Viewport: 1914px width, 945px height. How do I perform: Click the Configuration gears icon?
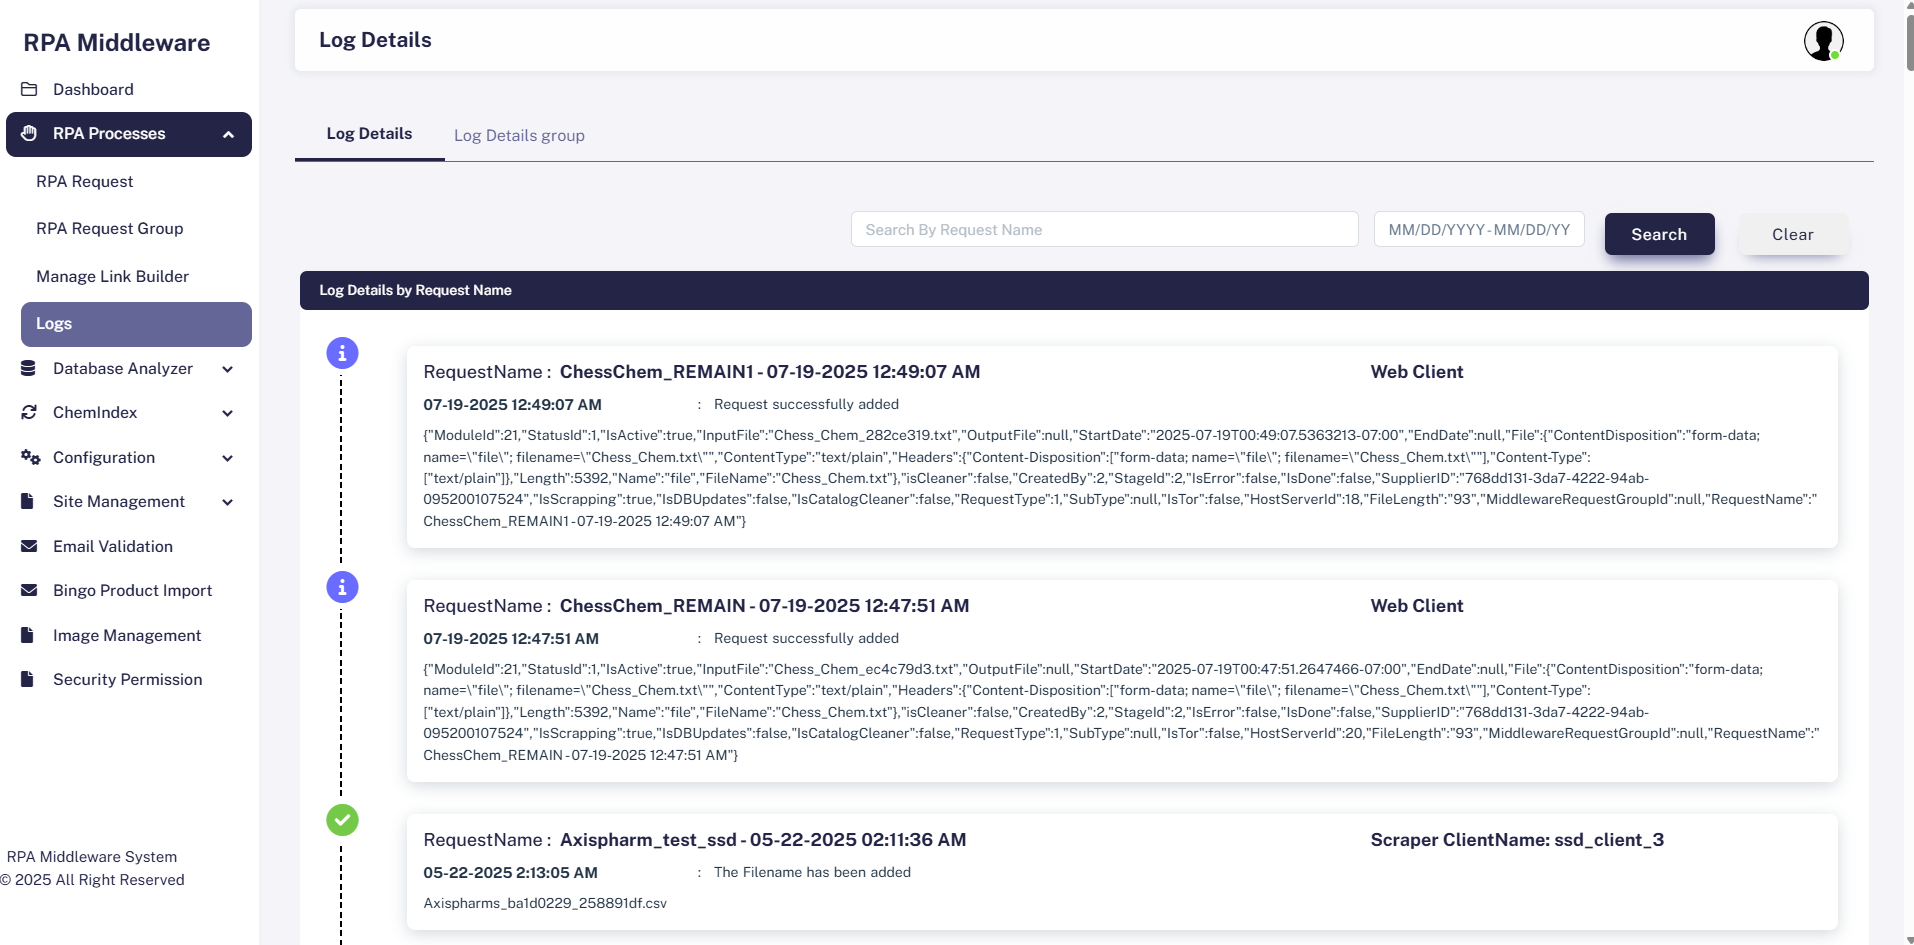pos(30,458)
